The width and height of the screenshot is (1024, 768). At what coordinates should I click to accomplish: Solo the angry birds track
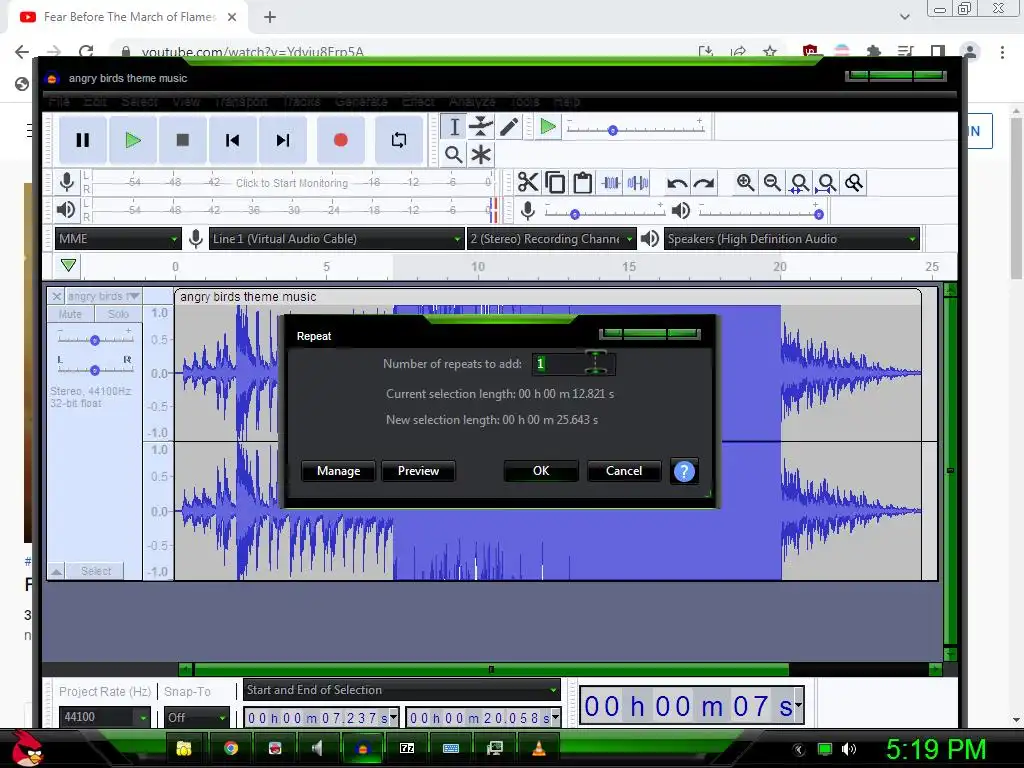118,314
